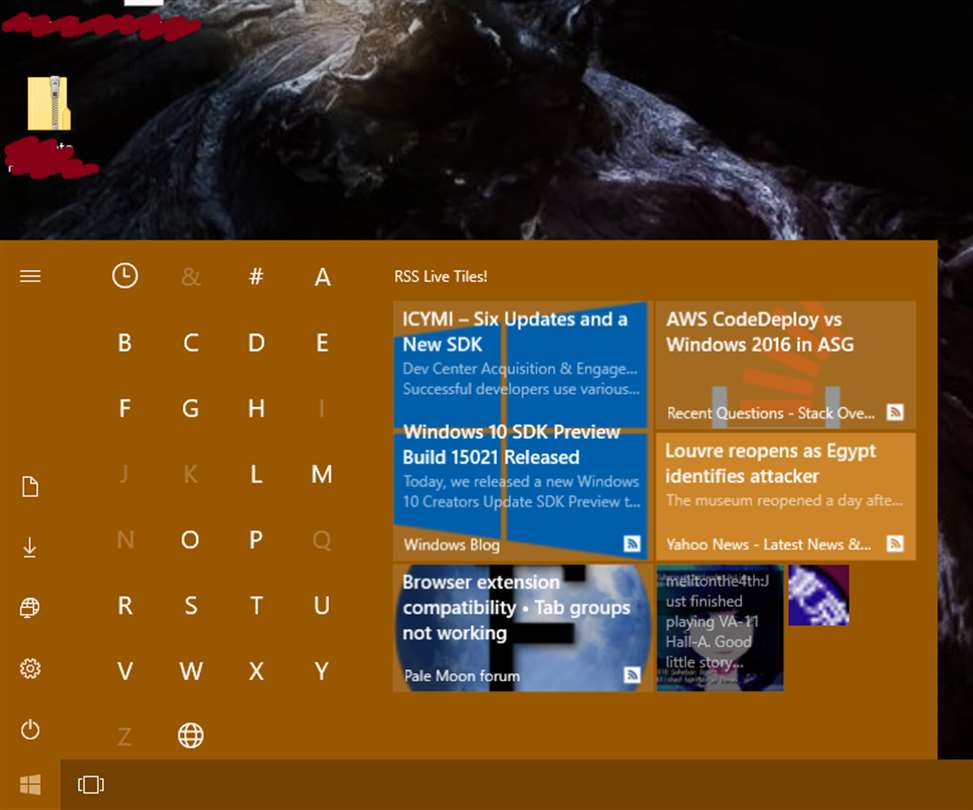Jump to apps starting with V

tap(125, 672)
